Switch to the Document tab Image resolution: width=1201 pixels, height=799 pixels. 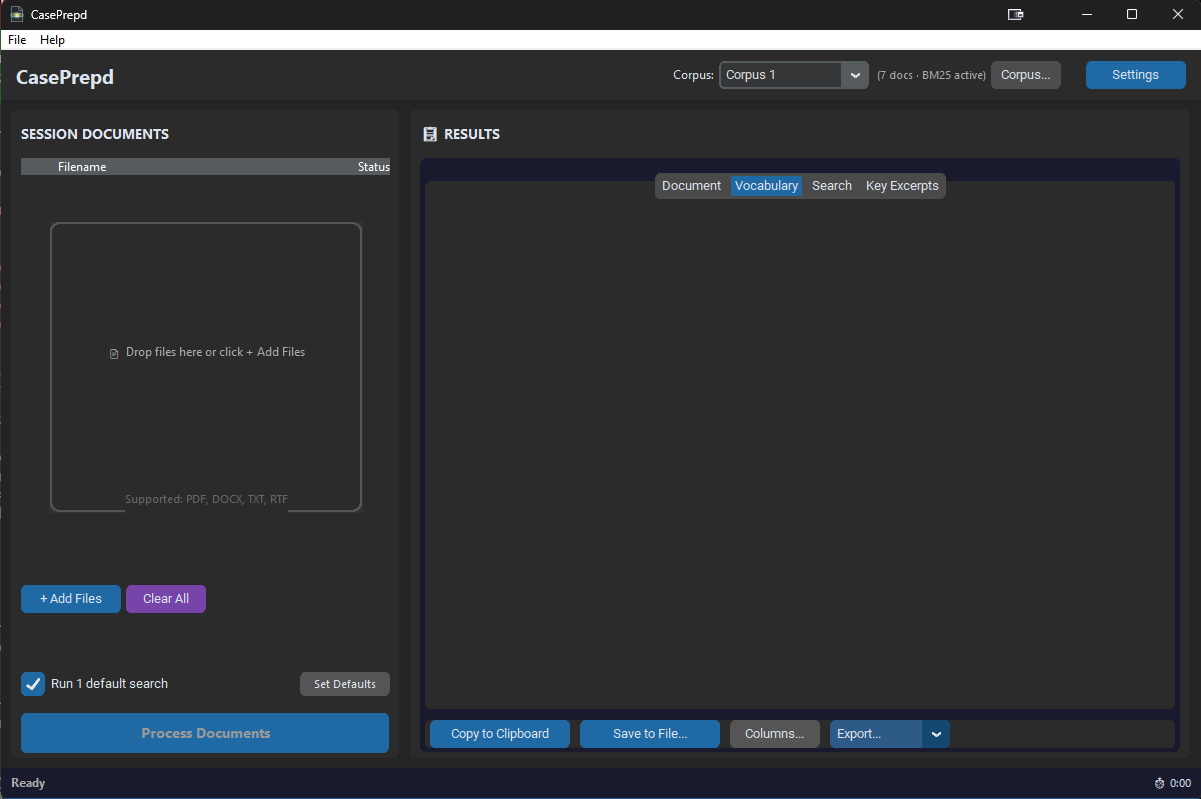coord(691,185)
